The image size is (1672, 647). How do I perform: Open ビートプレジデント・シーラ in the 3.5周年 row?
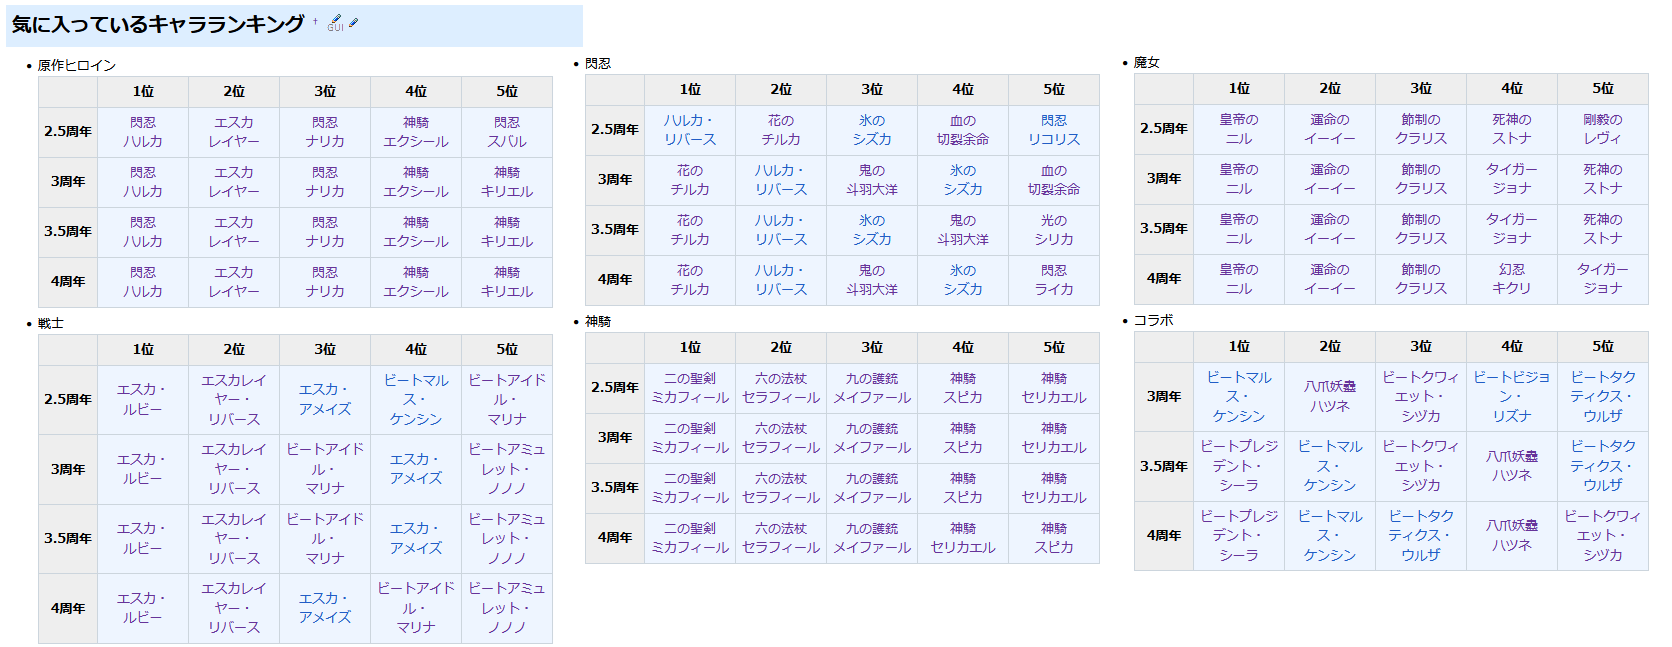tap(1238, 466)
